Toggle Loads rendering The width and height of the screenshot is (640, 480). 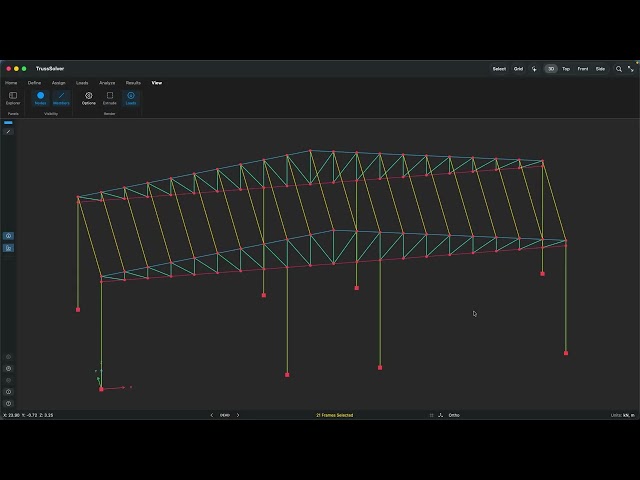[x=131, y=98]
